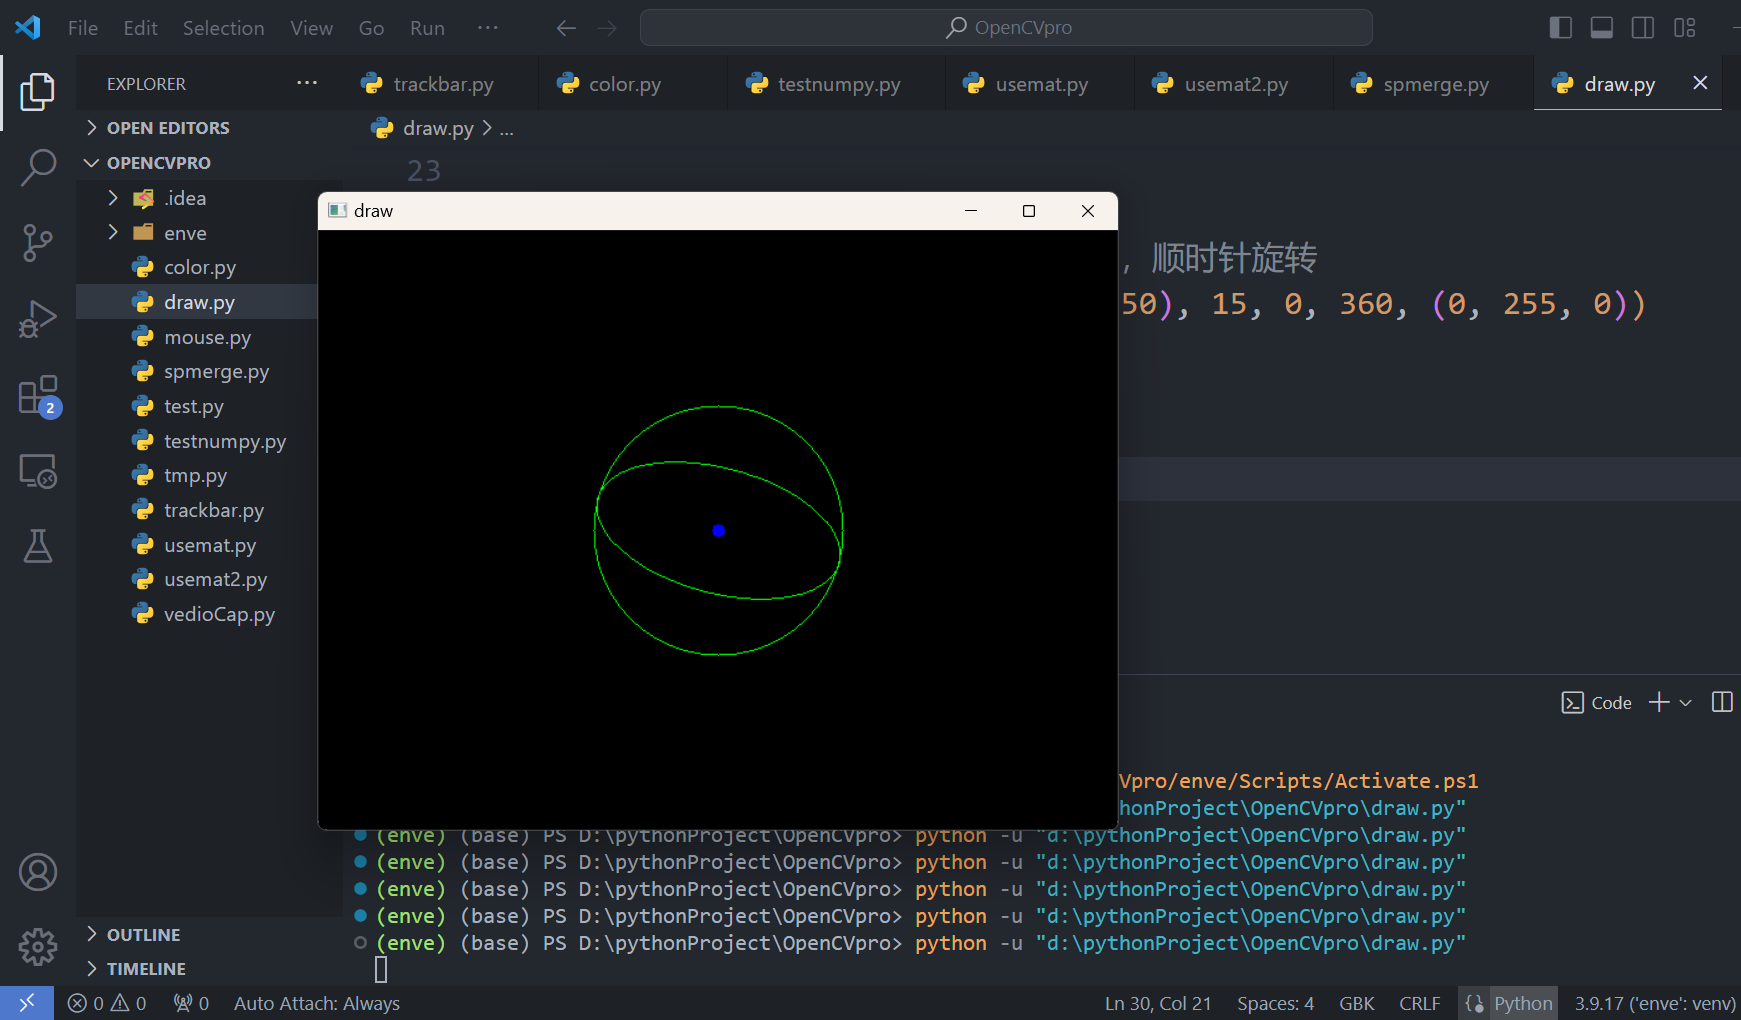The height and width of the screenshot is (1020, 1741).
Task: Open the Source Control view
Action: (x=38, y=243)
